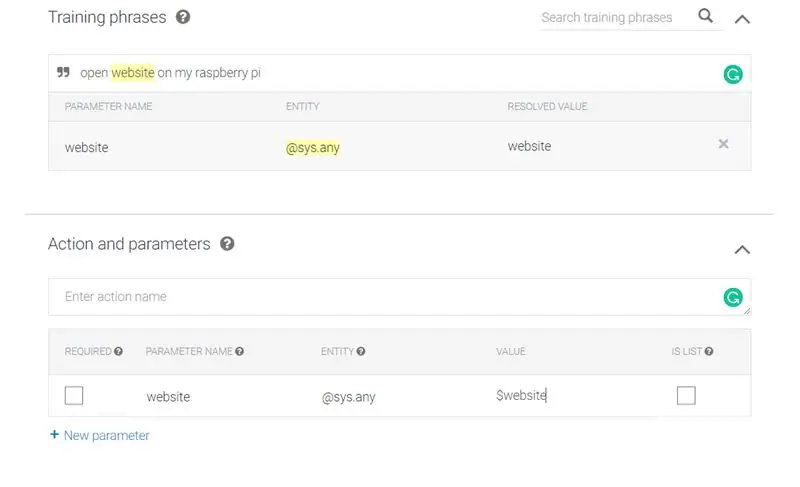Open the highlighted @sys.any entity selector

coord(313,148)
